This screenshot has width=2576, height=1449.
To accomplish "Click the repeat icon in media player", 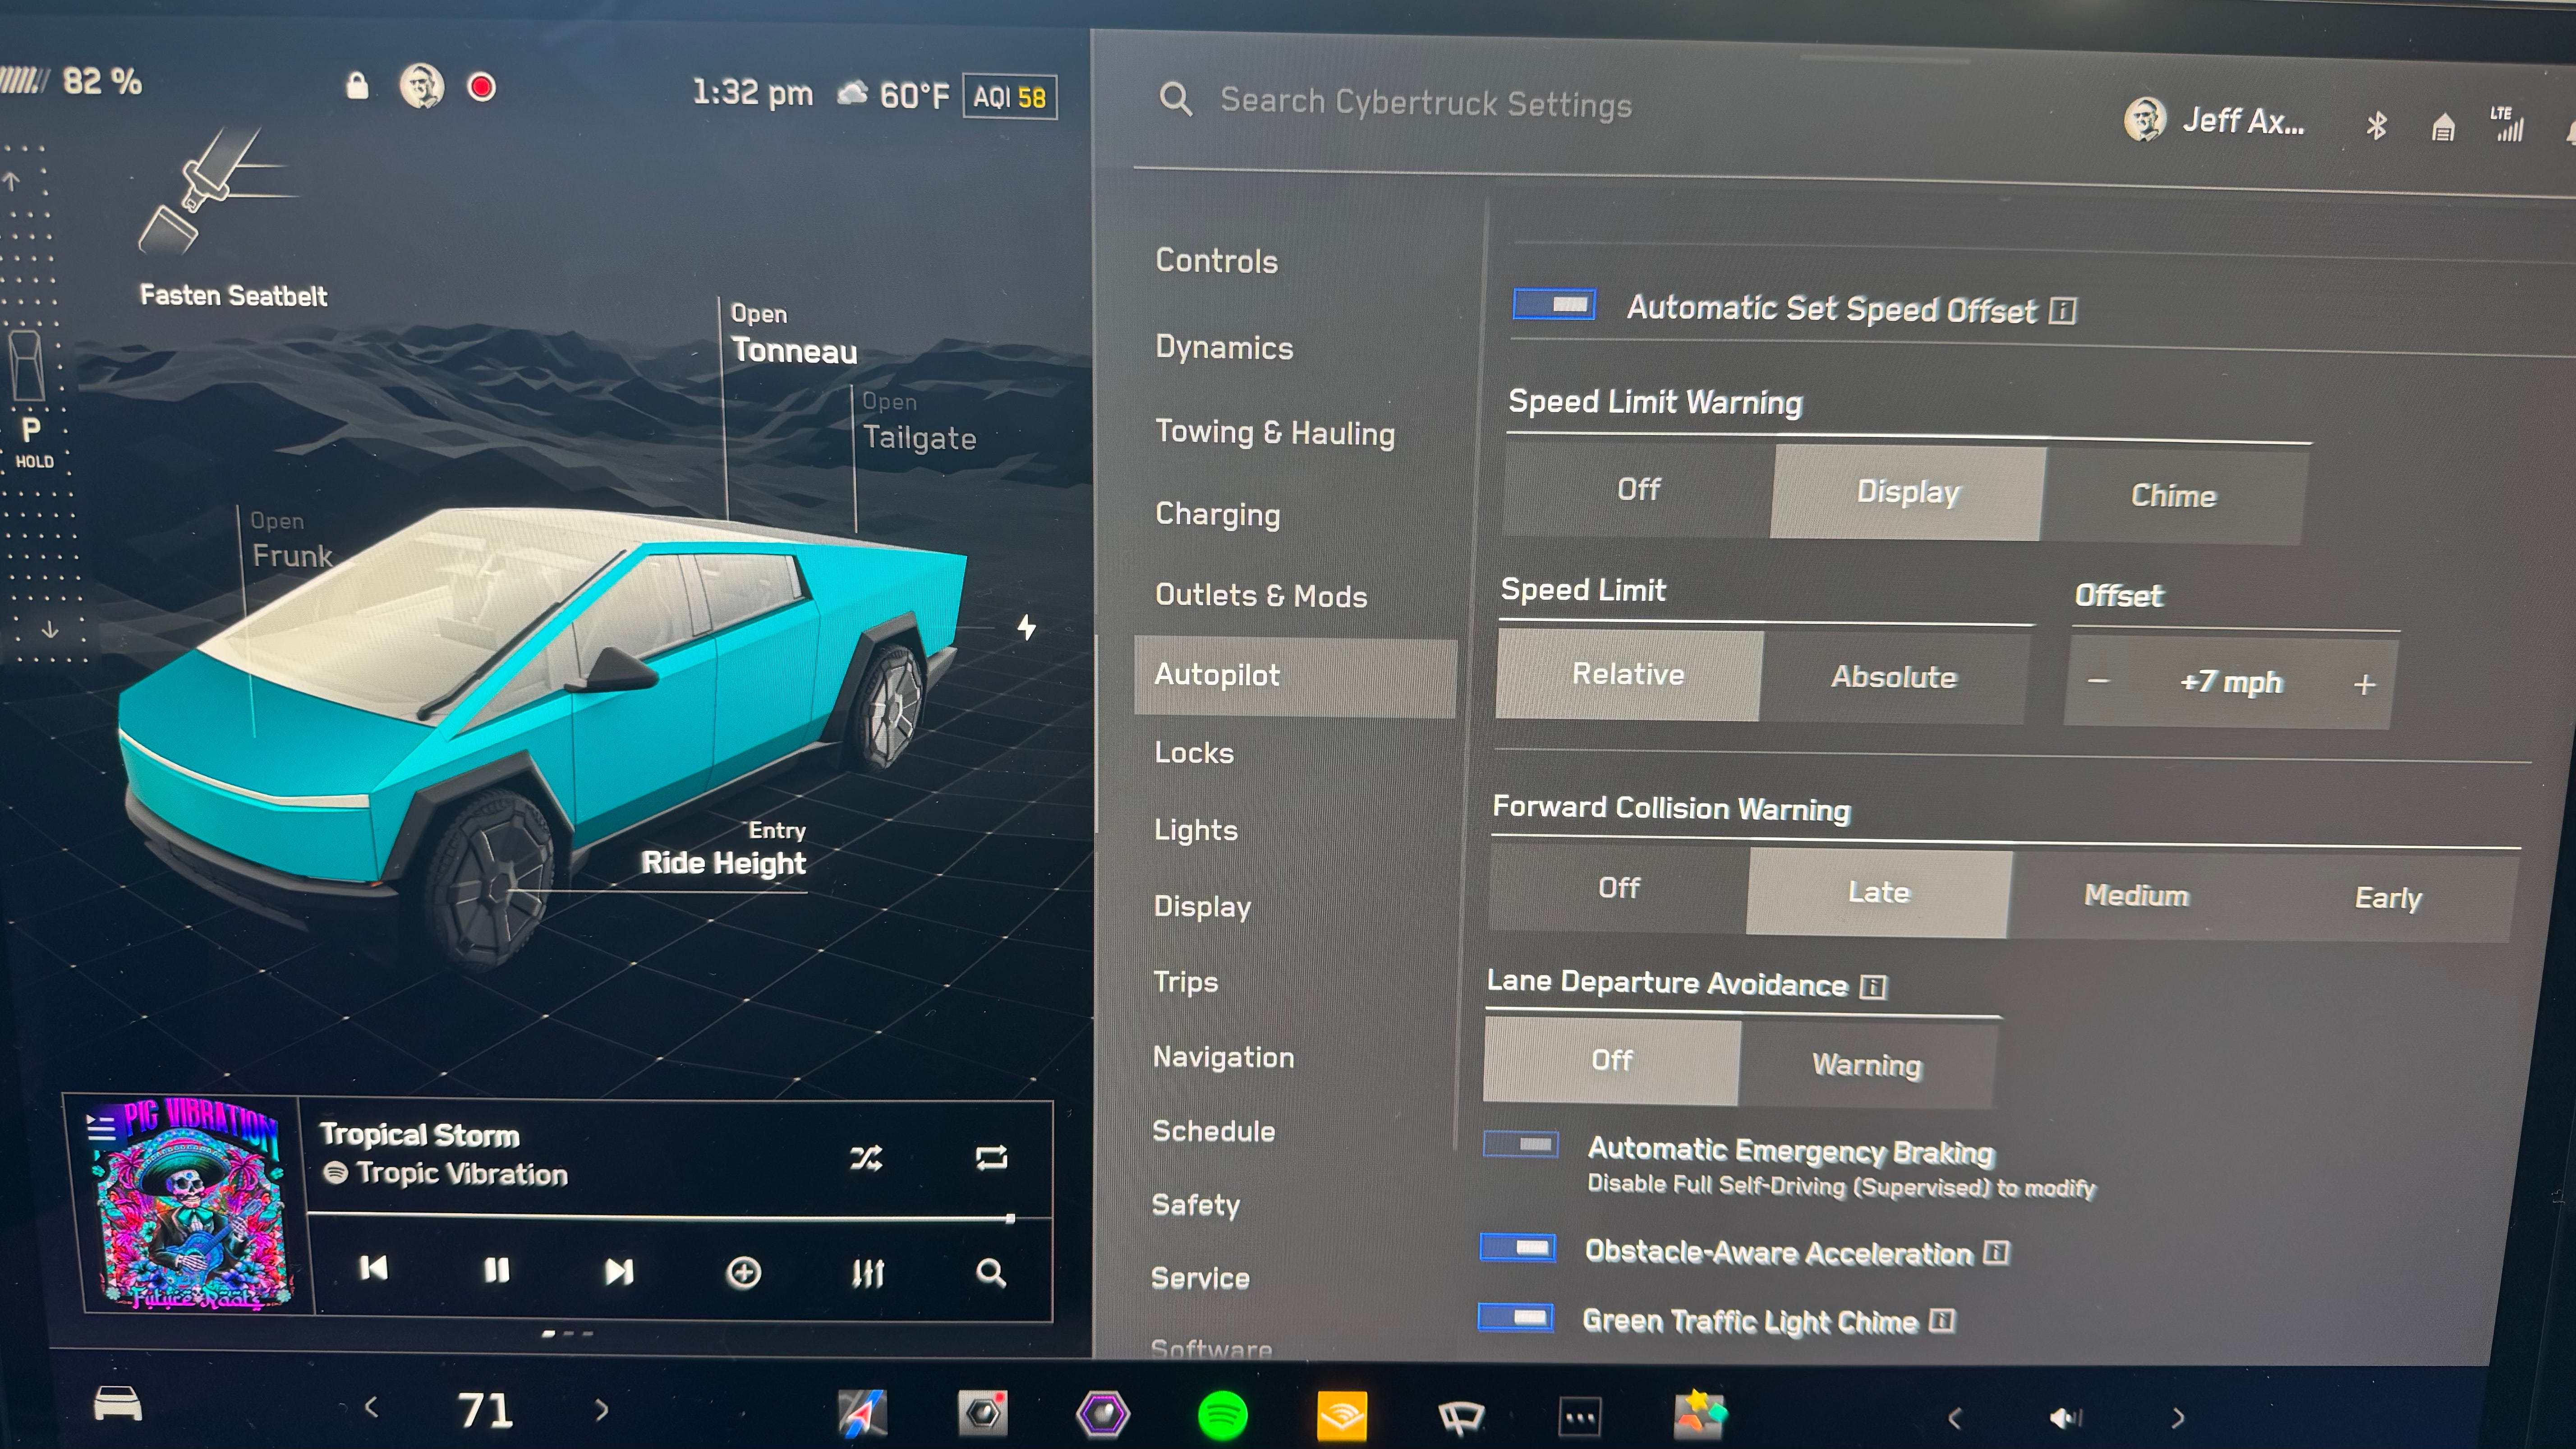I will tap(991, 1158).
